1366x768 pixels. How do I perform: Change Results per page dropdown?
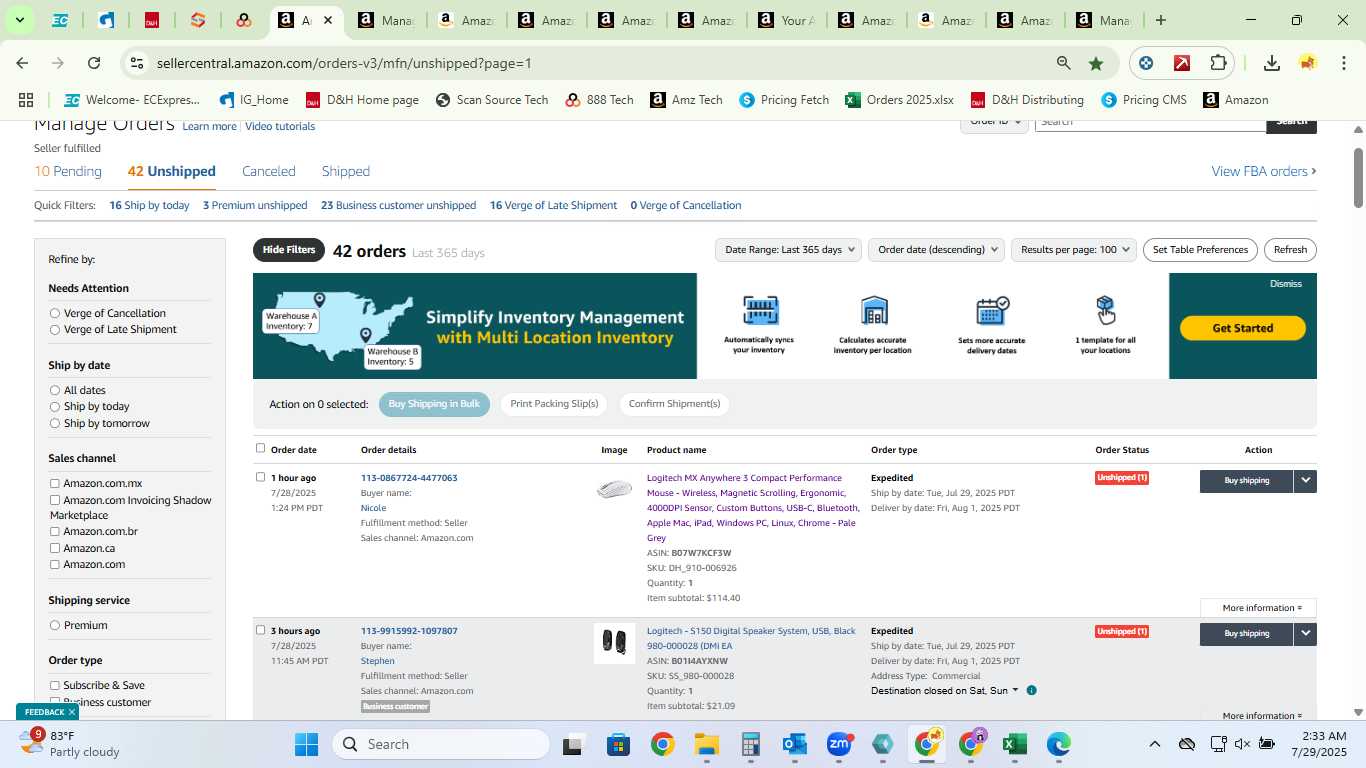[1074, 250]
